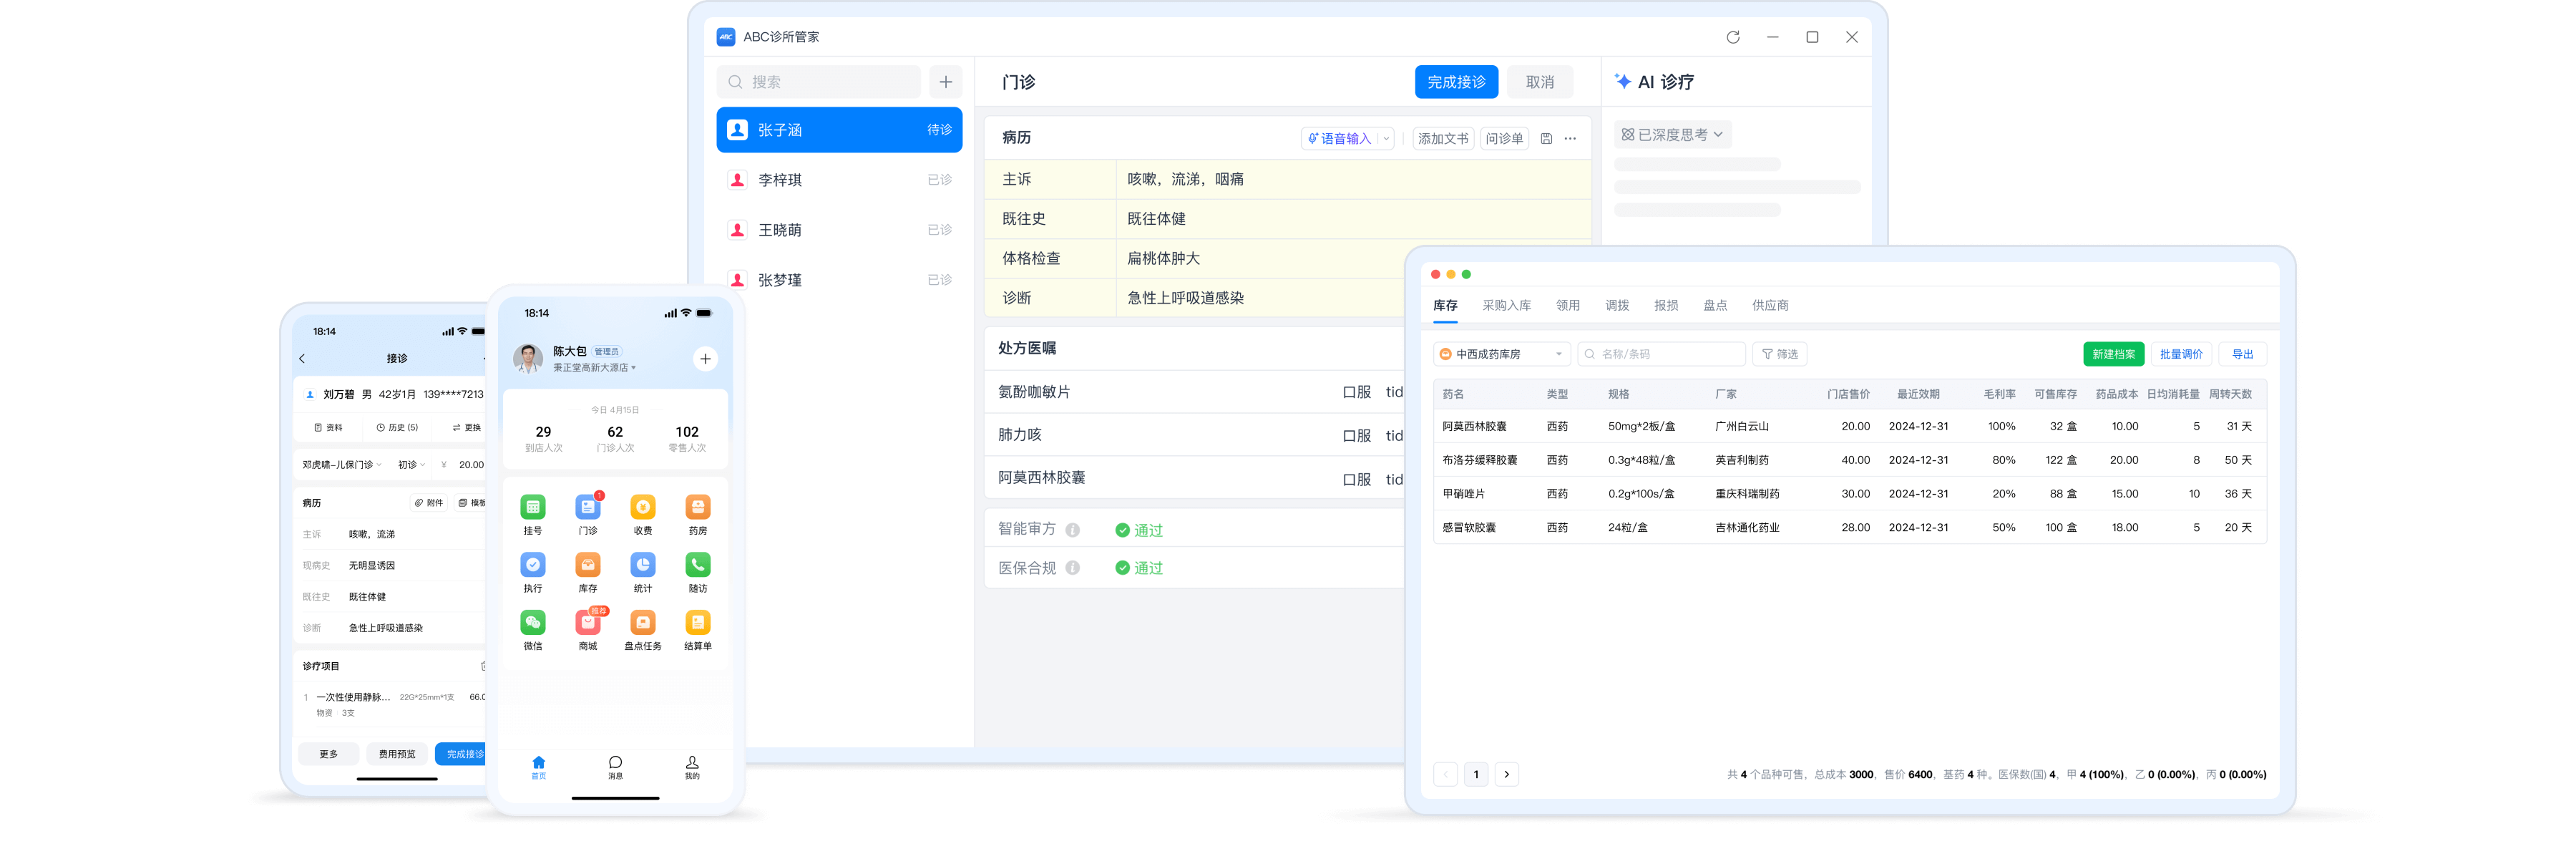Screen dimensions: 2576x859
Task: Click the save icon beside 问诊单
Action: pyautogui.click(x=1546, y=139)
